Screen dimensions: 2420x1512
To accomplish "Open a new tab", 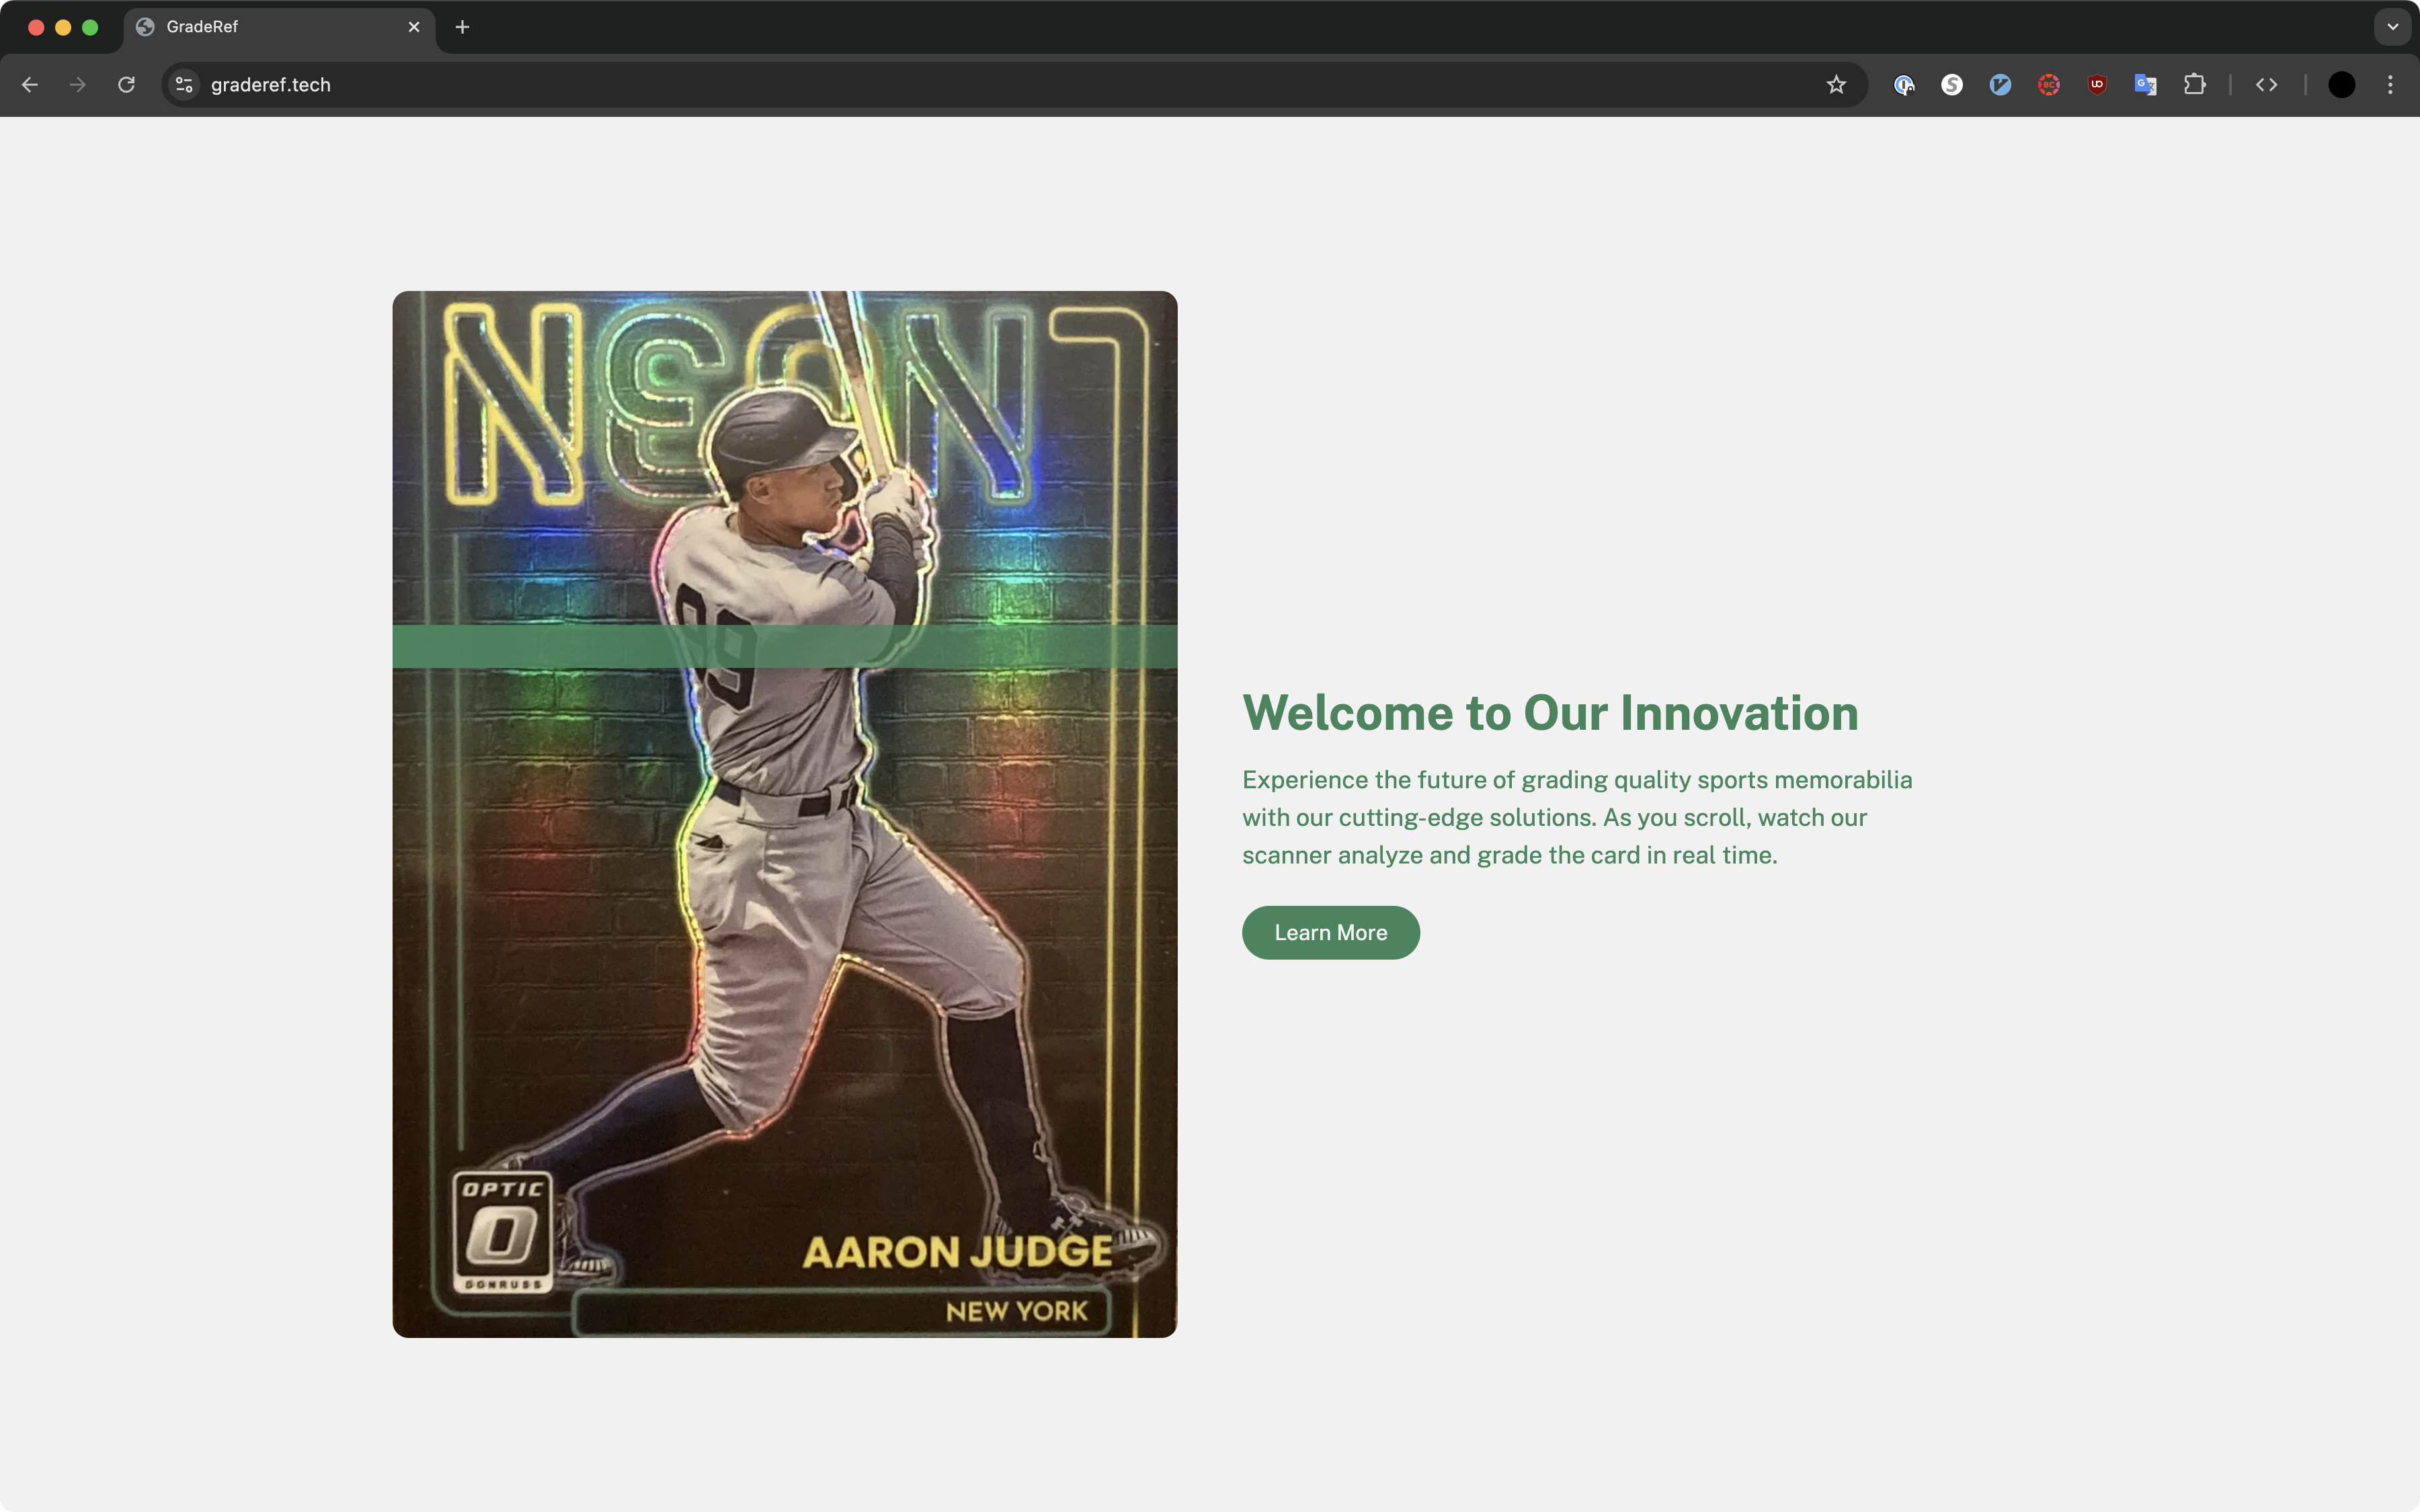I will (x=462, y=27).
